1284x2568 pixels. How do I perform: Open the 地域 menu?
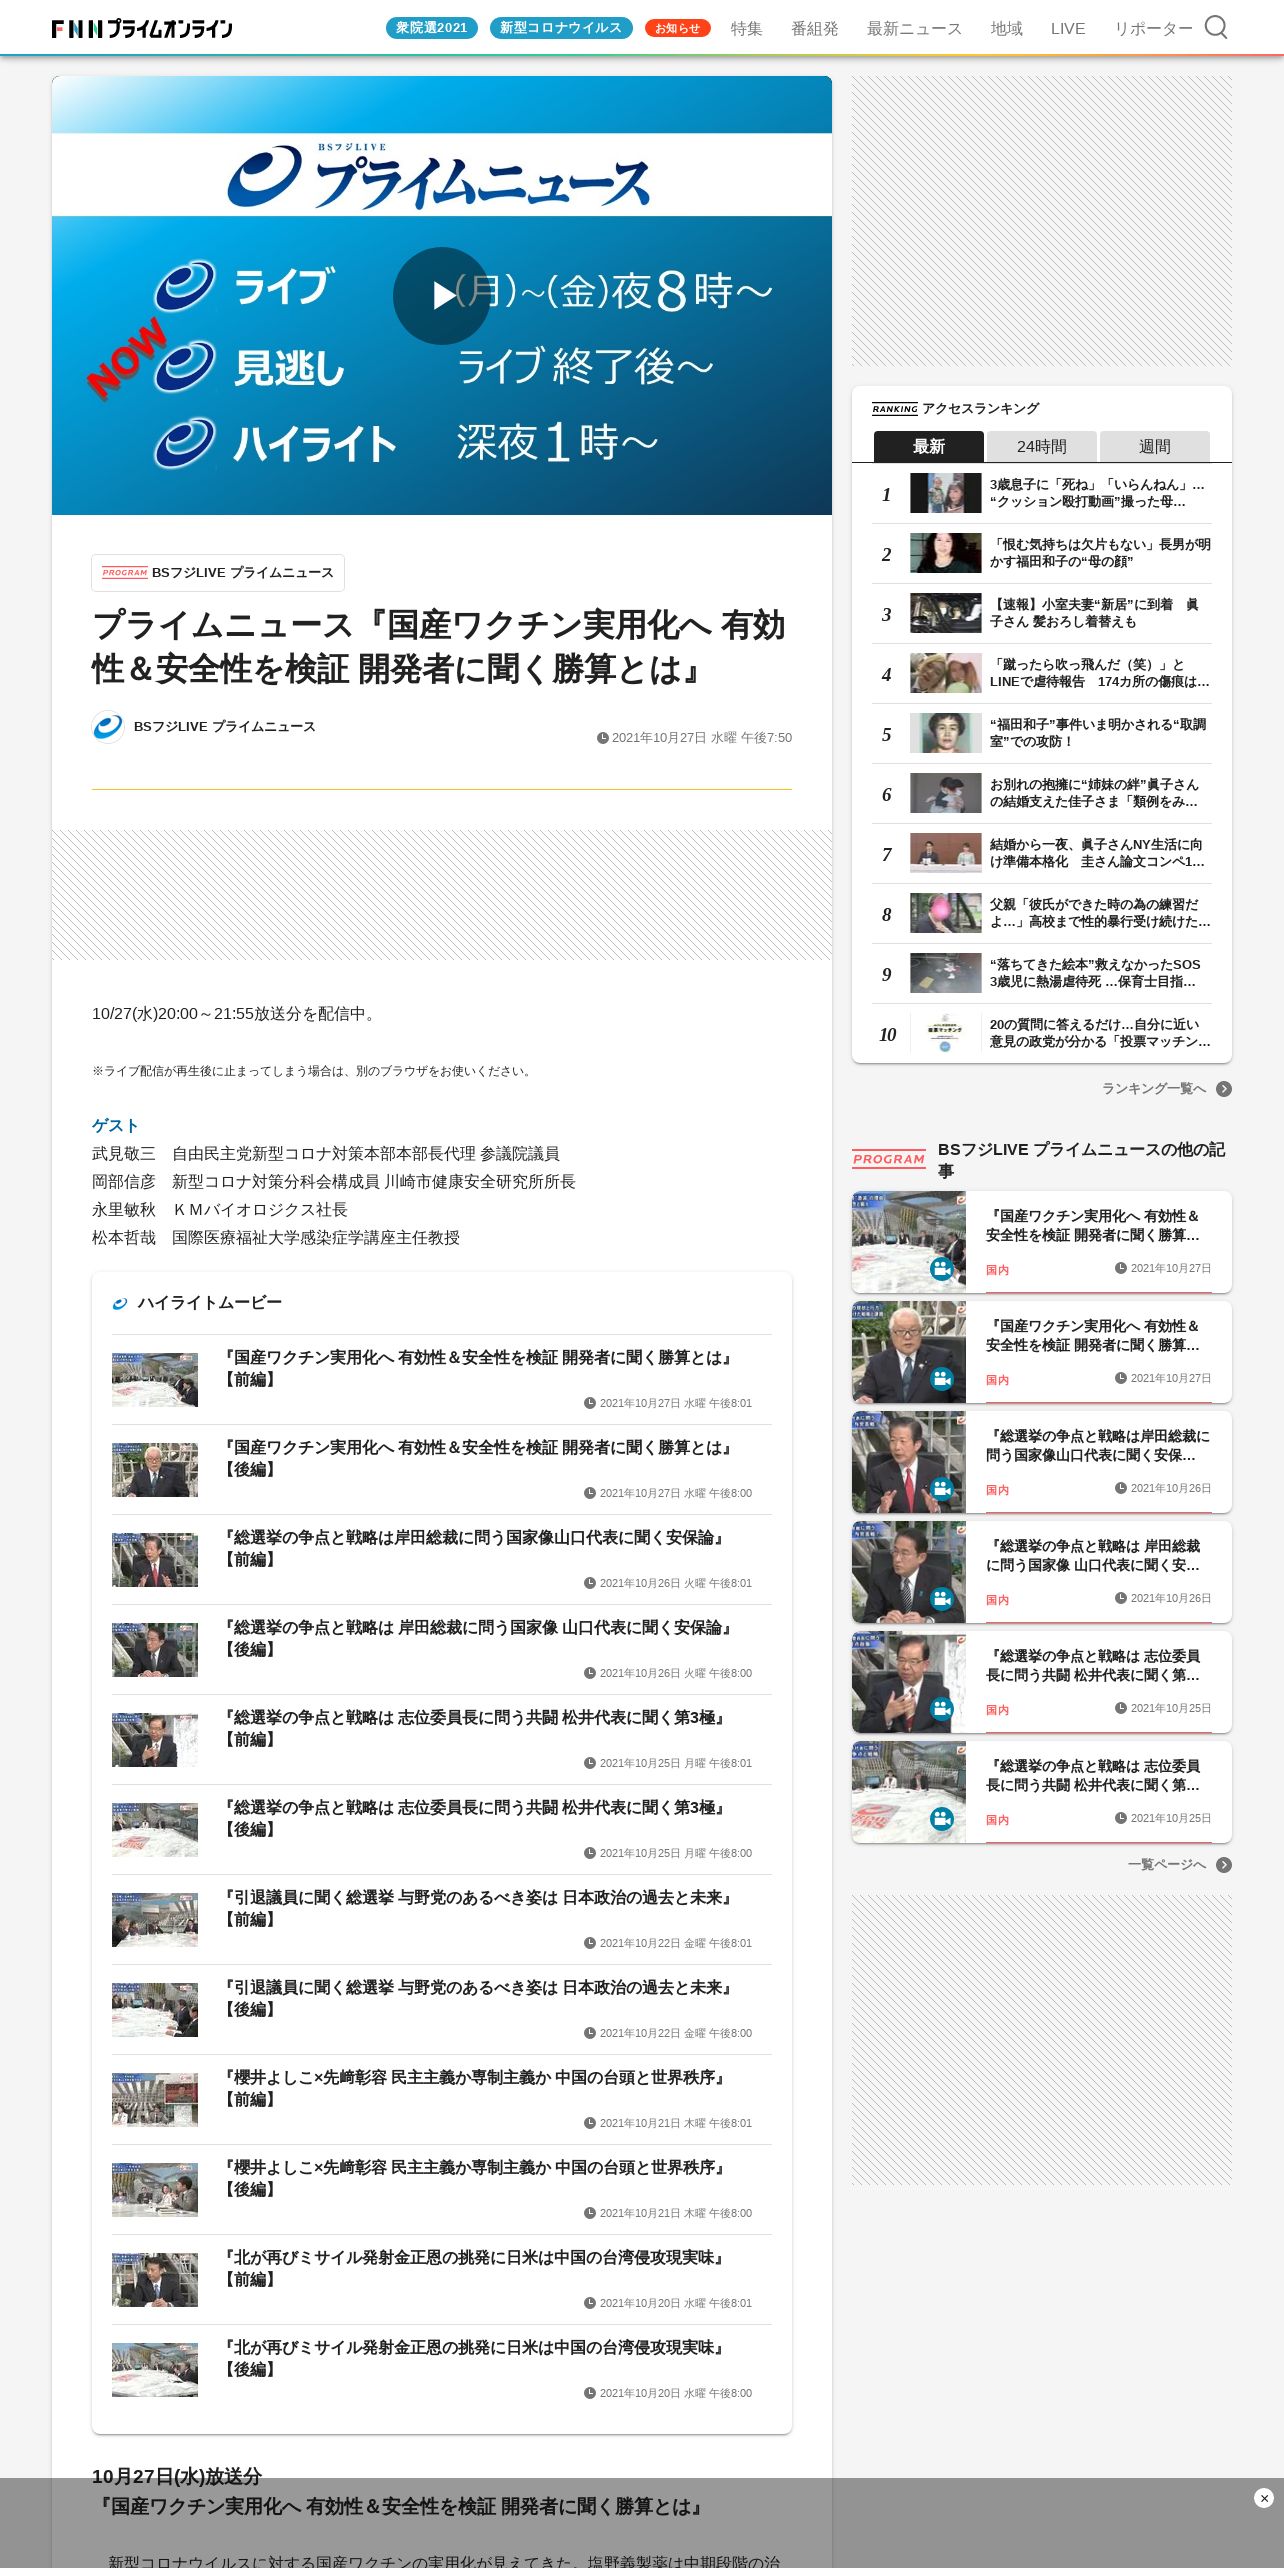pyautogui.click(x=1006, y=29)
